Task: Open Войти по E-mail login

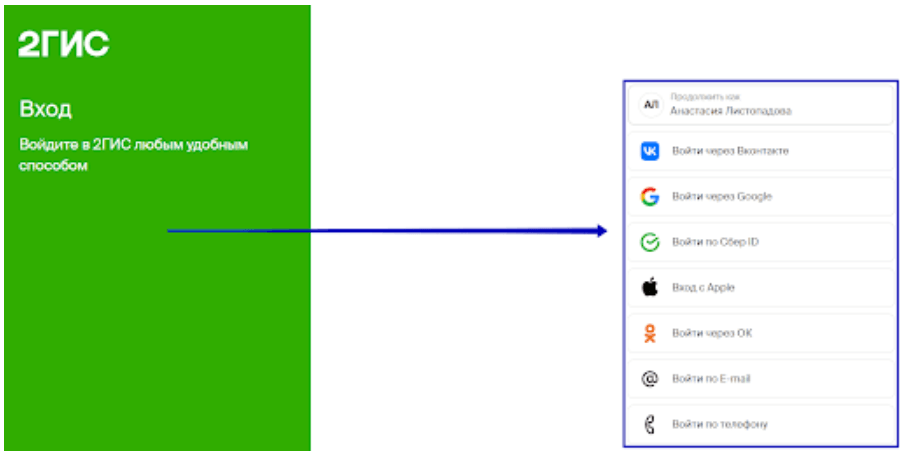Action: (761, 379)
